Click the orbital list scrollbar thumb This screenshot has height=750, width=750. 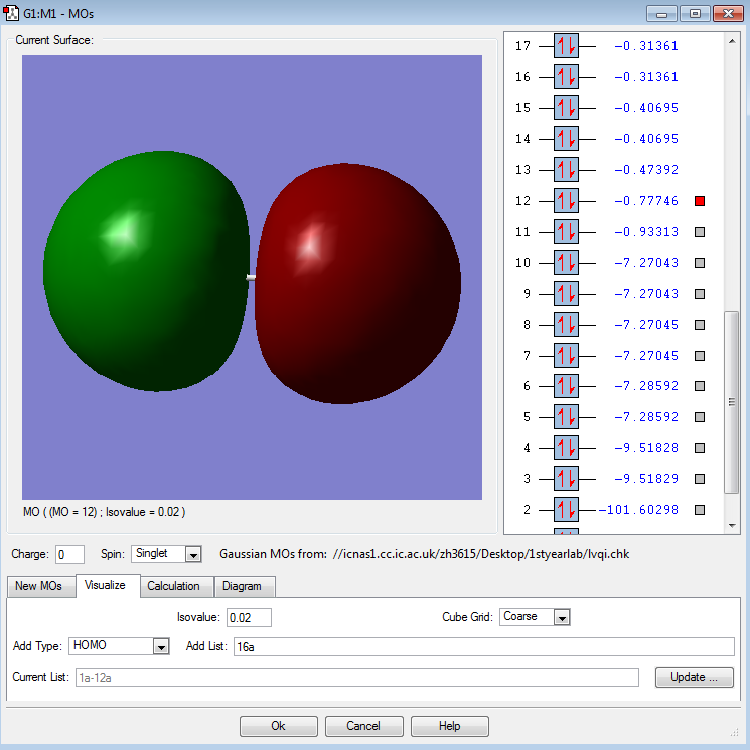[x=731, y=402]
